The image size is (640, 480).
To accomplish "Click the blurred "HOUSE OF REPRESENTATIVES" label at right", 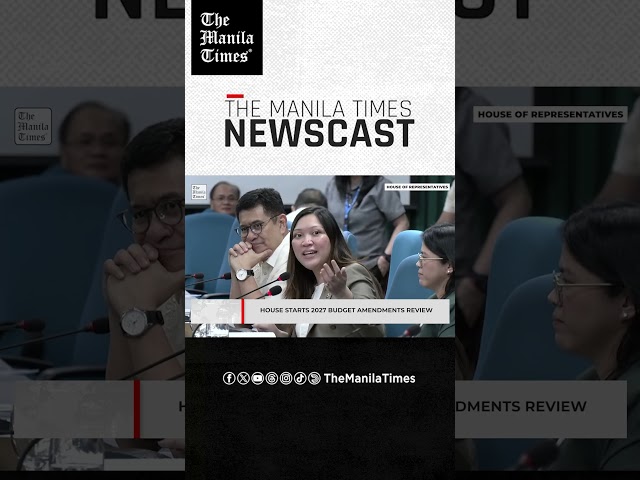I will point(550,114).
